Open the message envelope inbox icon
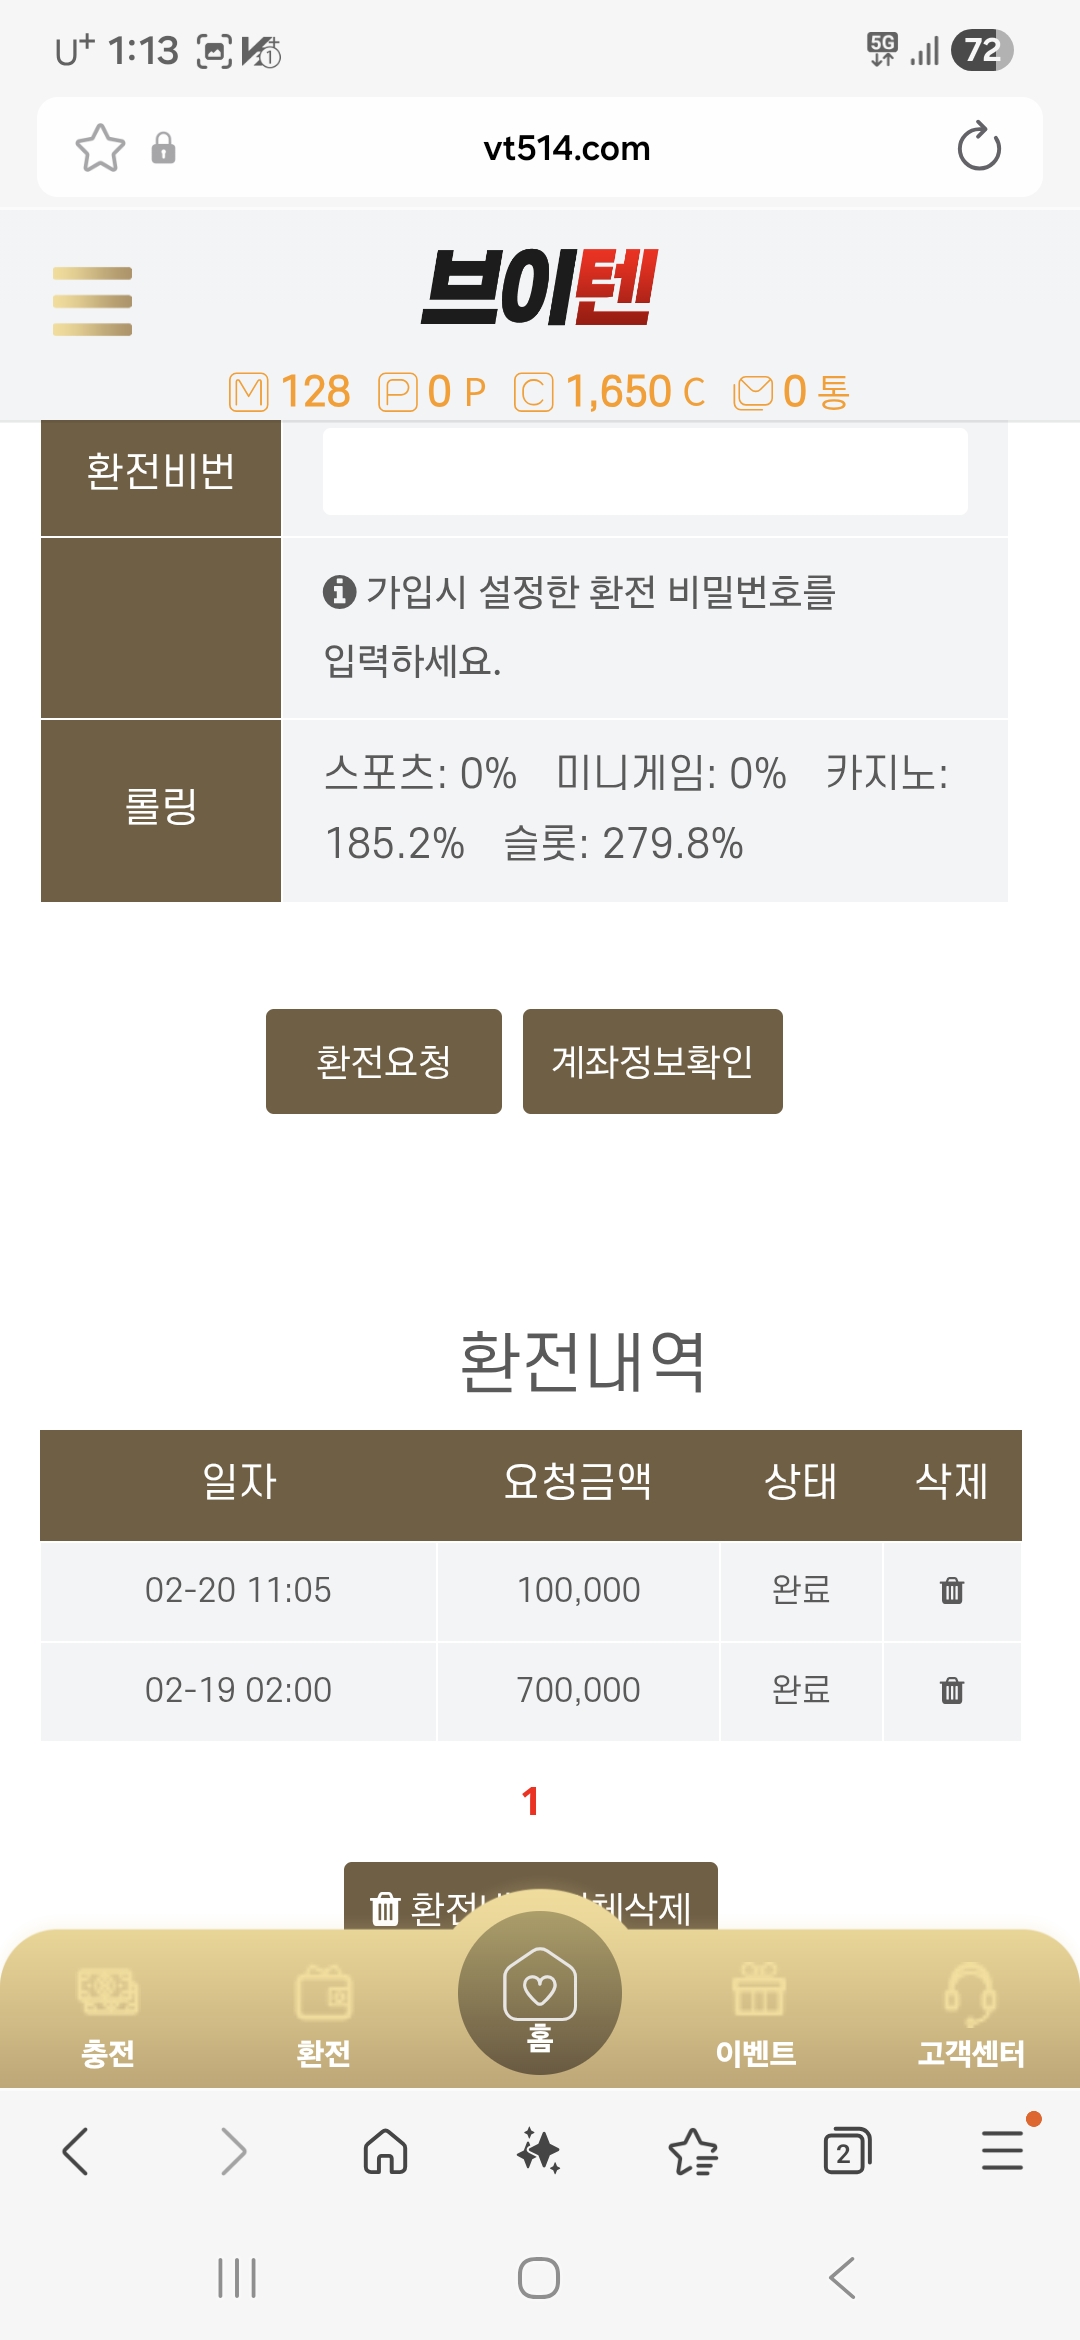The height and width of the screenshot is (2340, 1080). (x=753, y=392)
